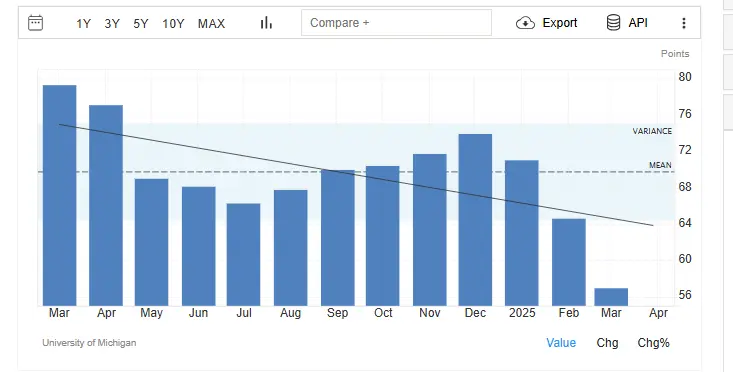
Task: Click the Export button label
Action: tap(560, 23)
